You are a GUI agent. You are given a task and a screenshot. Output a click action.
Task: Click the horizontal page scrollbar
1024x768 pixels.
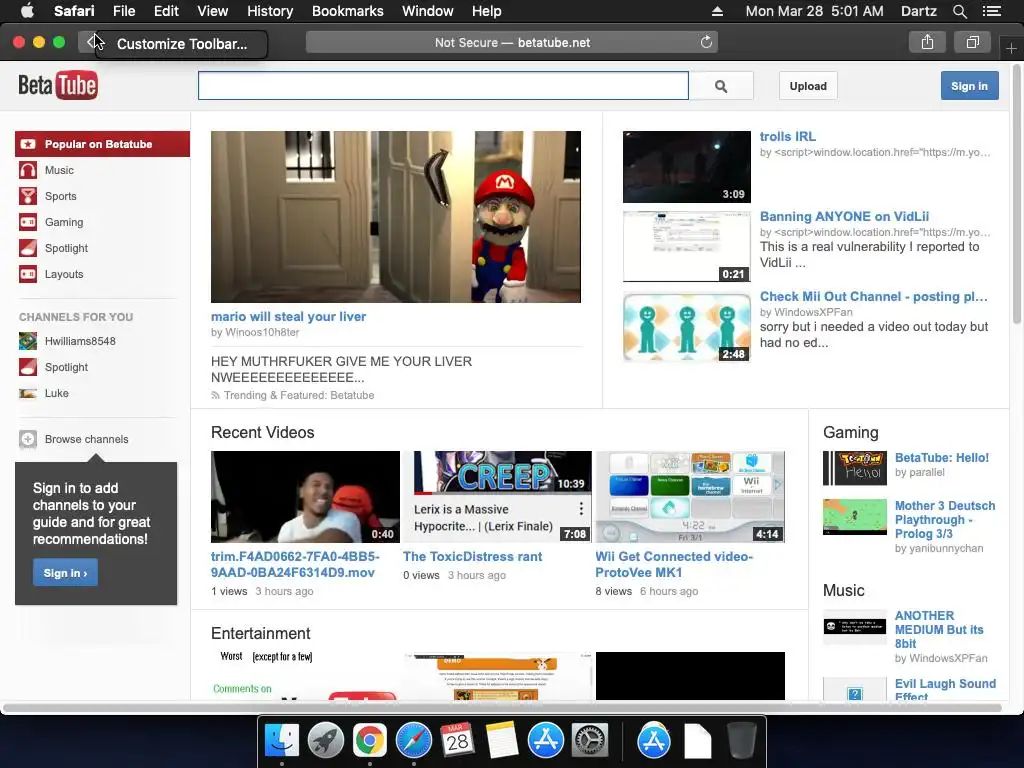[502, 708]
